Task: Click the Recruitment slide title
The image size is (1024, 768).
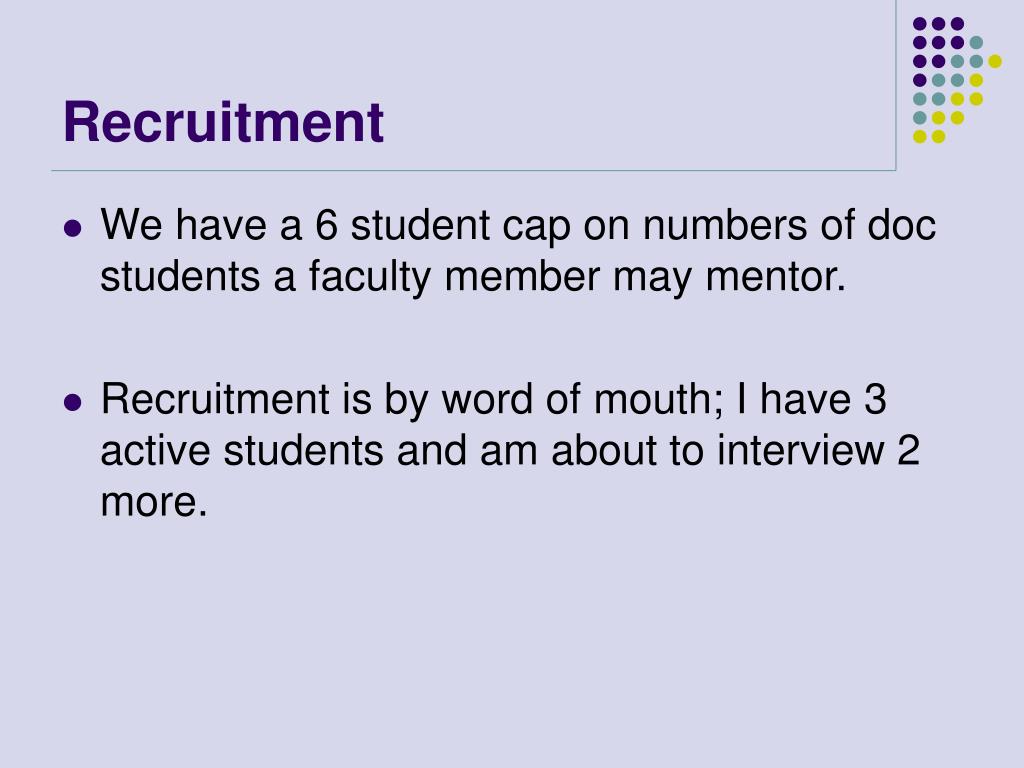Action: pyautogui.click(x=223, y=122)
